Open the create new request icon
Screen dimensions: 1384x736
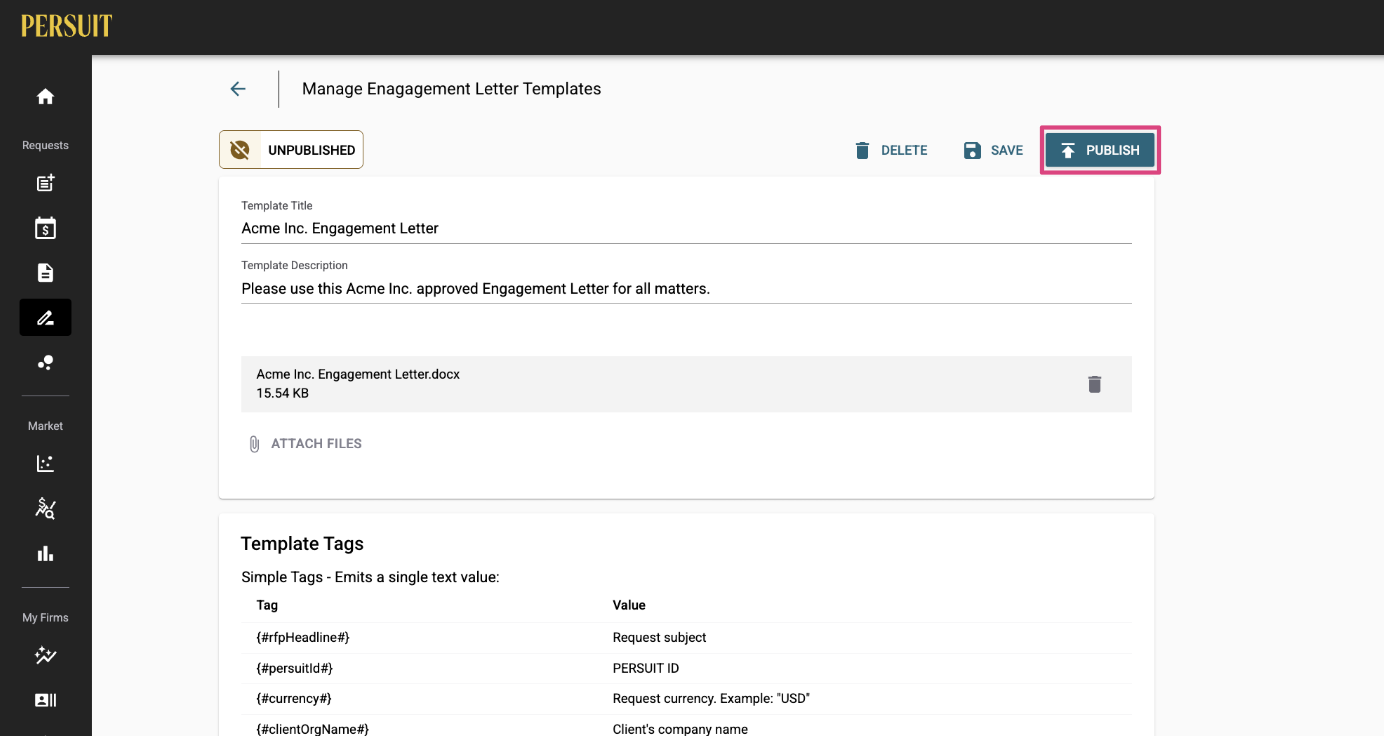pos(45,183)
